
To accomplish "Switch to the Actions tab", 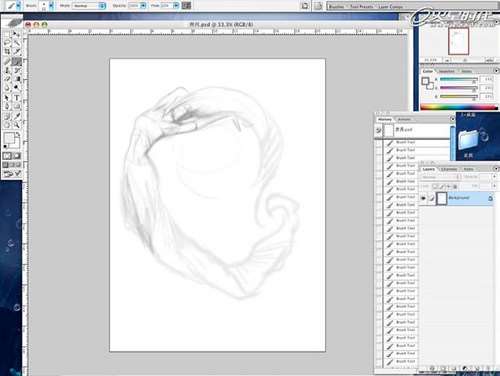I will (404, 119).
